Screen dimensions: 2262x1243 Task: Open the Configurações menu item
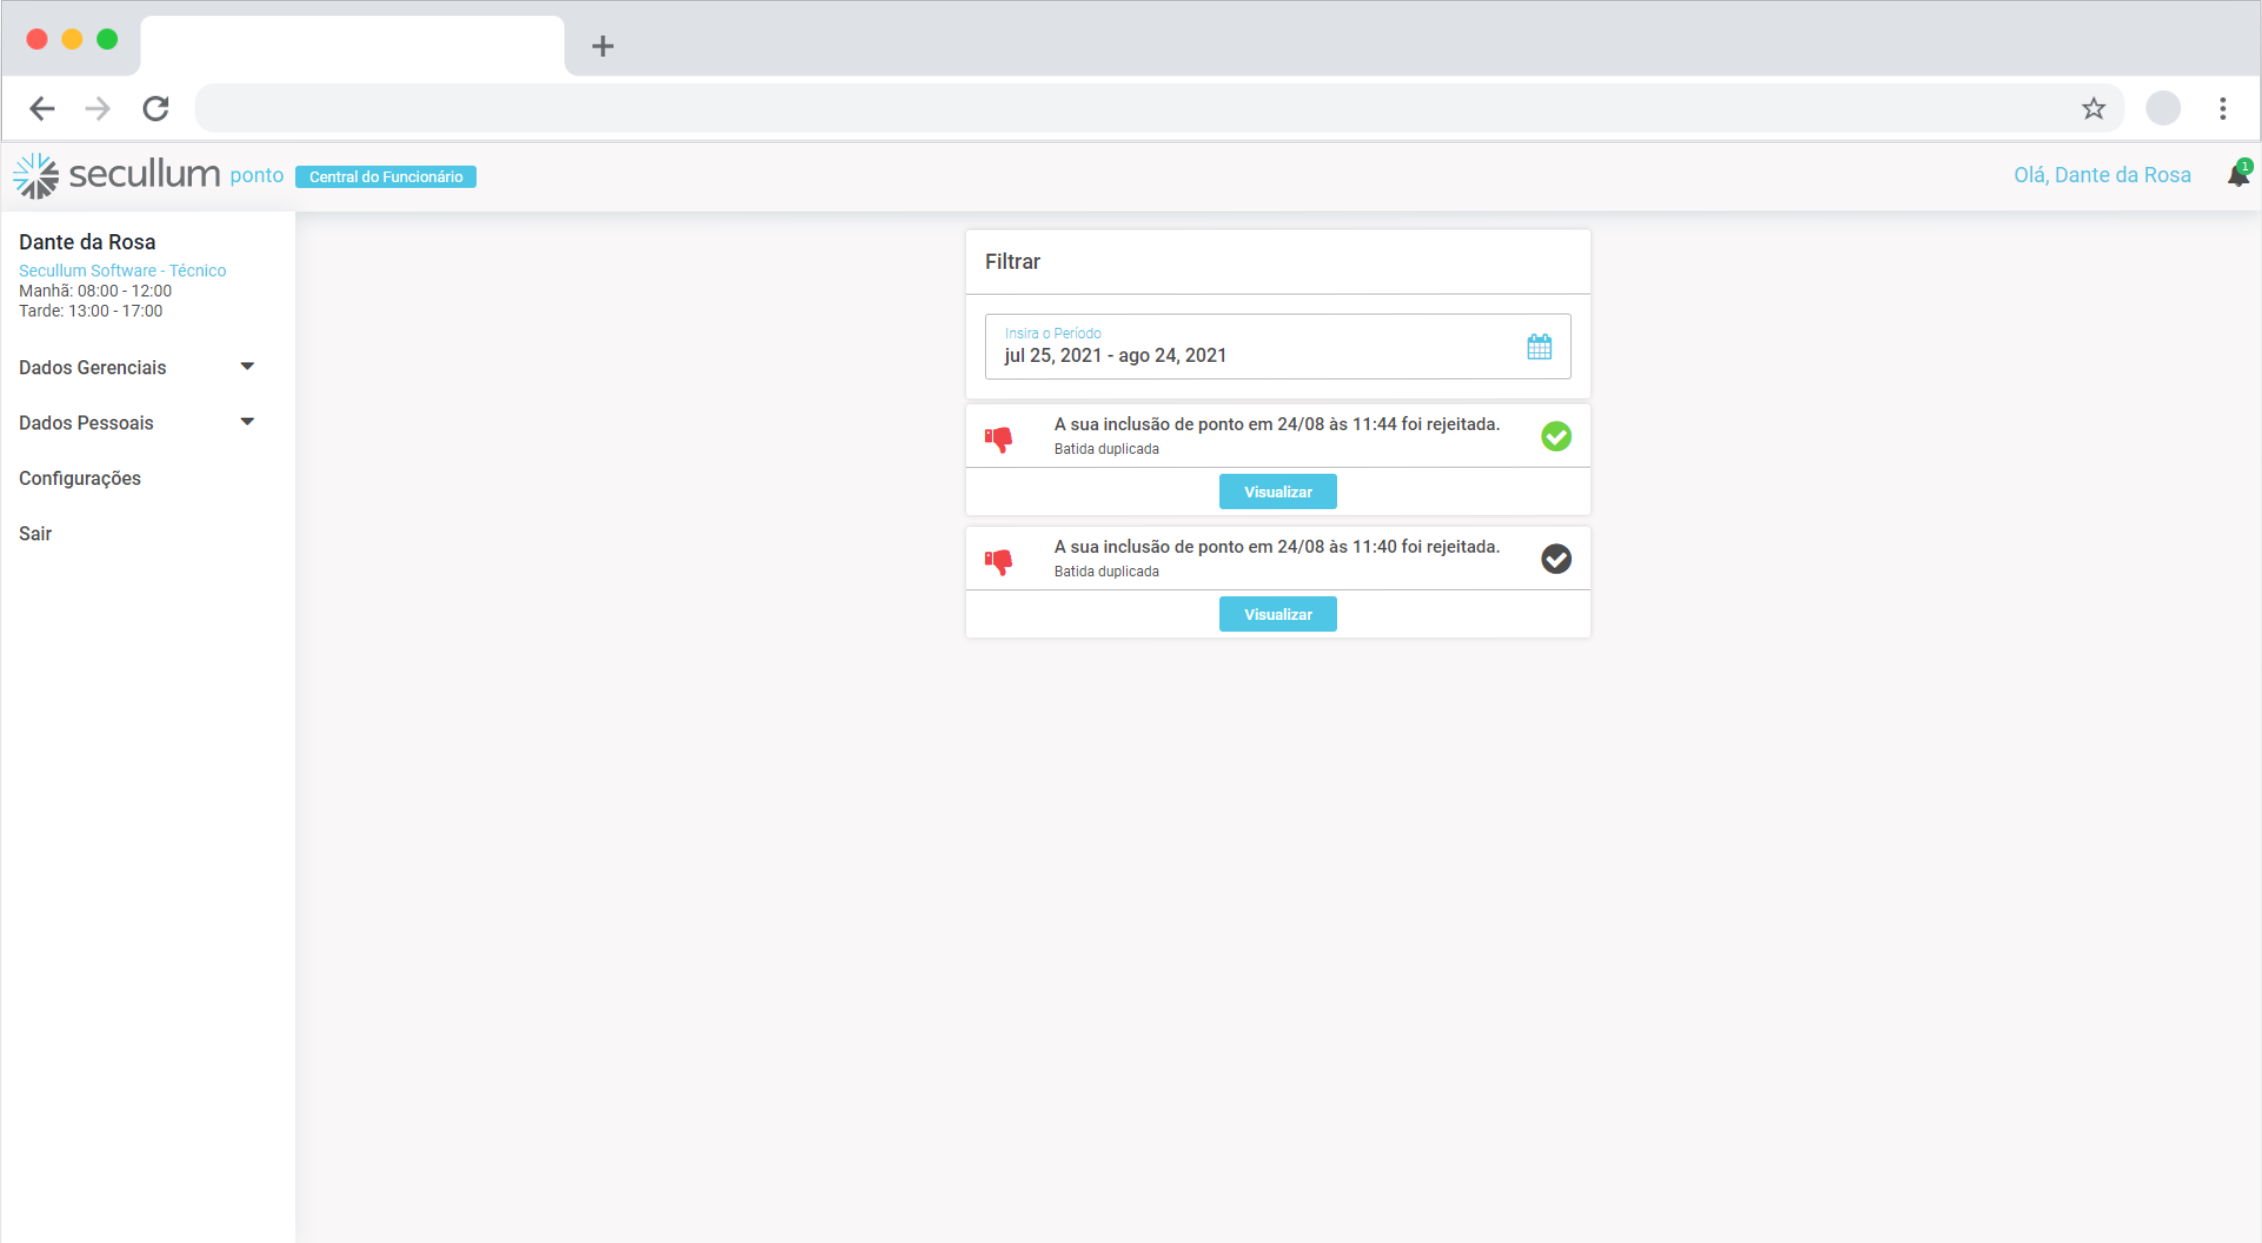click(80, 478)
